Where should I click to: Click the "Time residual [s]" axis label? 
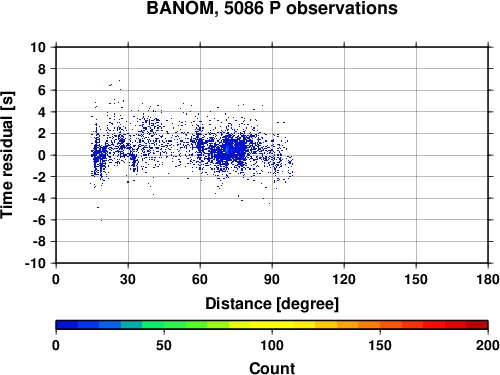pos(7,155)
